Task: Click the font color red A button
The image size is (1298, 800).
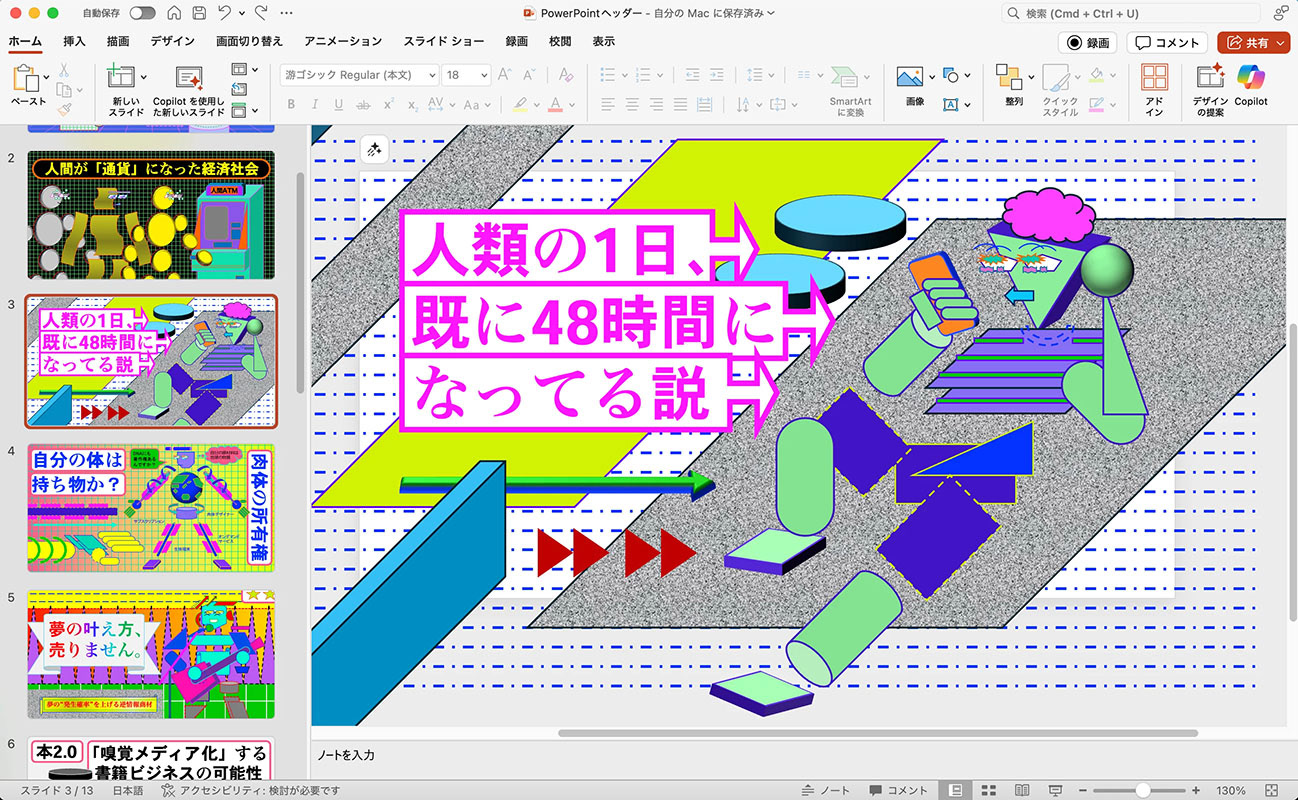Action: click(553, 104)
